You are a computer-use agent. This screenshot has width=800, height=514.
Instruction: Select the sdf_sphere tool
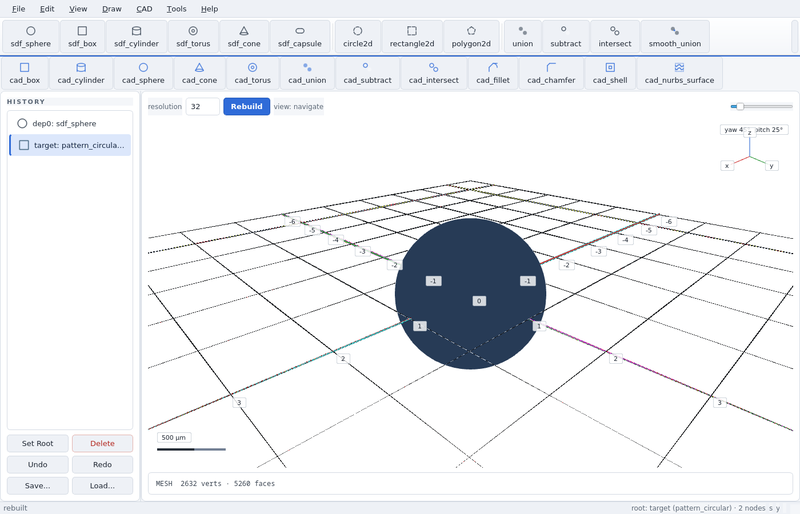pyautogui.click(x=31, y=37)
